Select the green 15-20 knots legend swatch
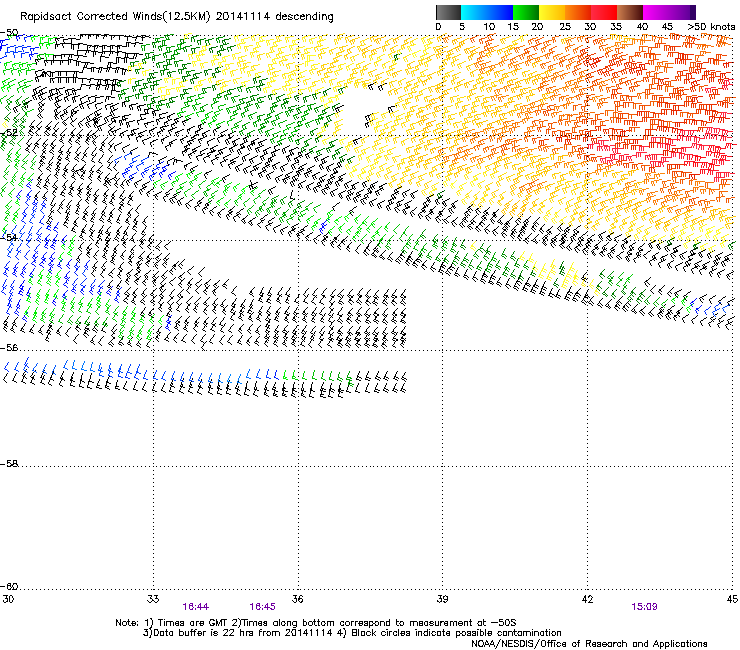Screen dimensions: 740x650 [x=526, y=12]
